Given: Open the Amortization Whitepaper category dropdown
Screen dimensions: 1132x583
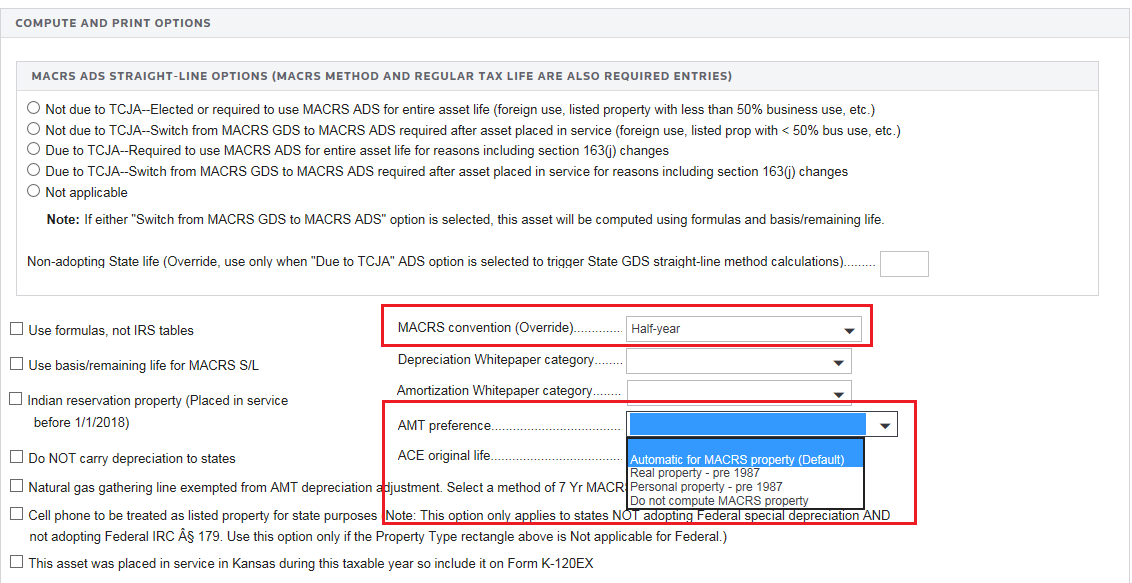Looking at the screenshot, I should click(838, 392).
